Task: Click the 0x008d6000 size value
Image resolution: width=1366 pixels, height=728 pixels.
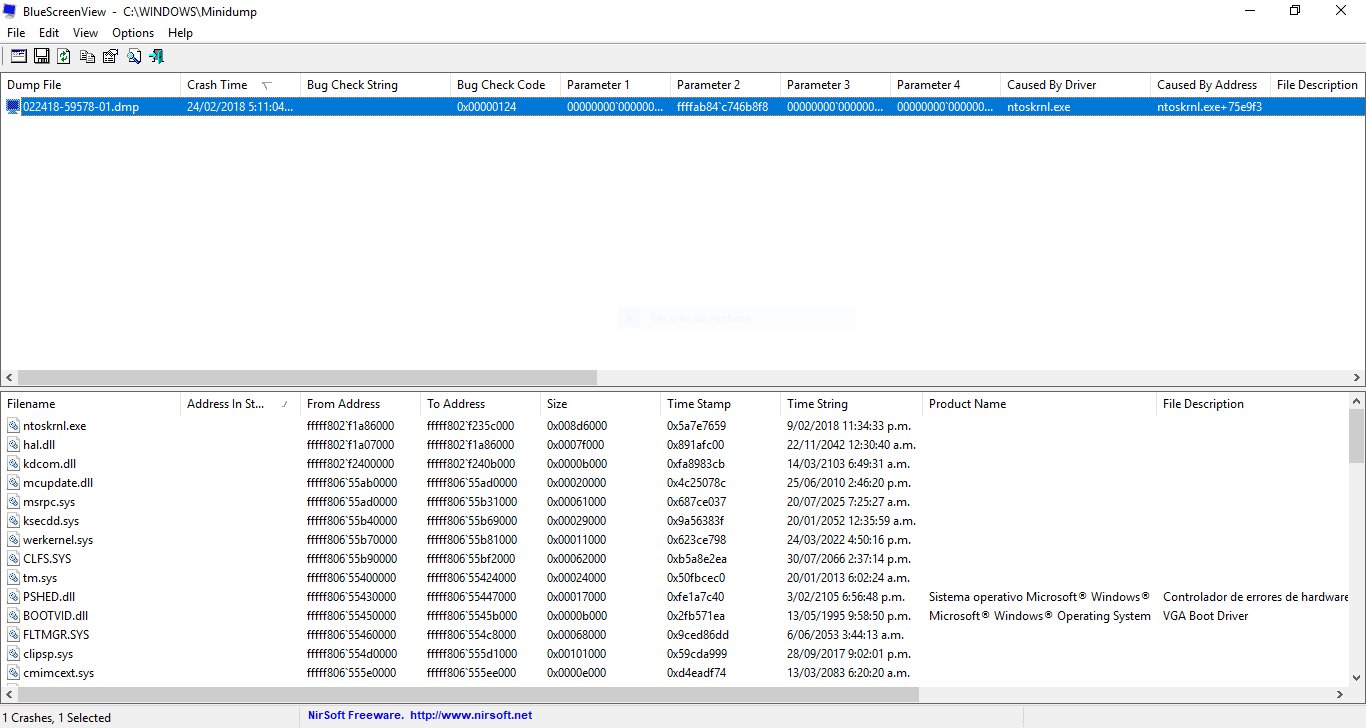Action: click(x=577, y=426)
